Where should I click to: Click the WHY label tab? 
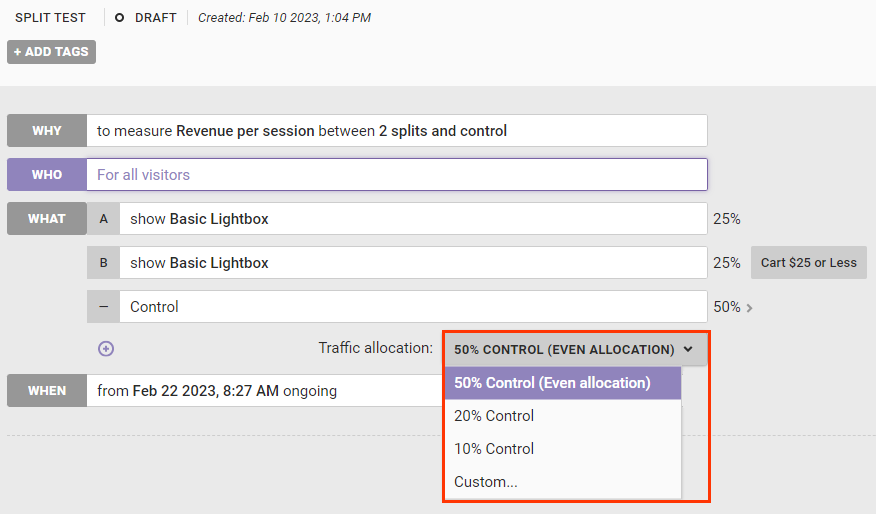coord(47,131)
